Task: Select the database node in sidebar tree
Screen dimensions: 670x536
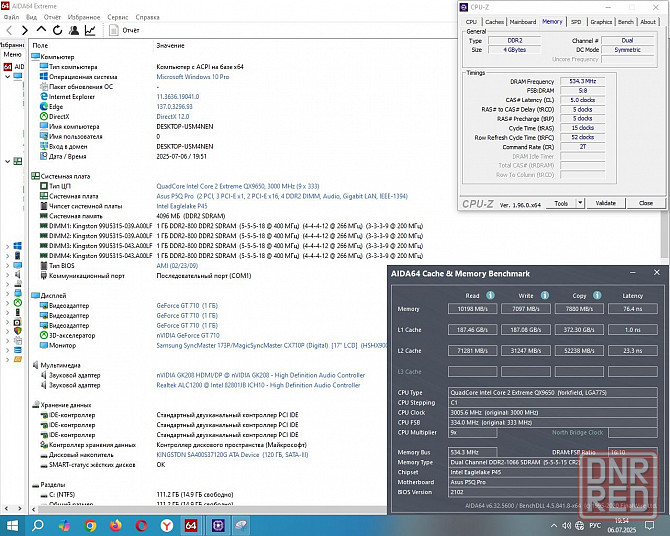Action: click(18, 350)
